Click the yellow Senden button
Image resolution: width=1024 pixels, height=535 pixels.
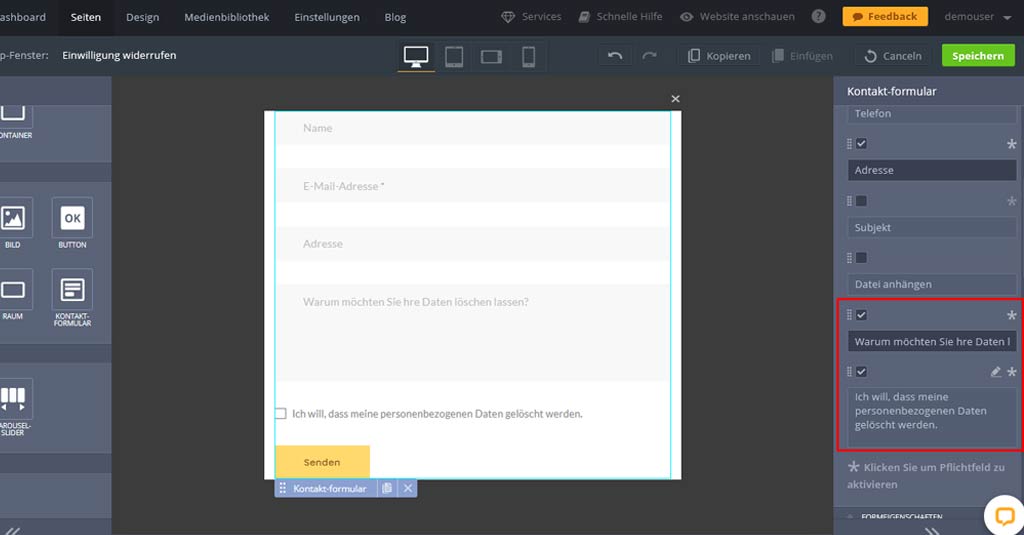pos(322,462)
